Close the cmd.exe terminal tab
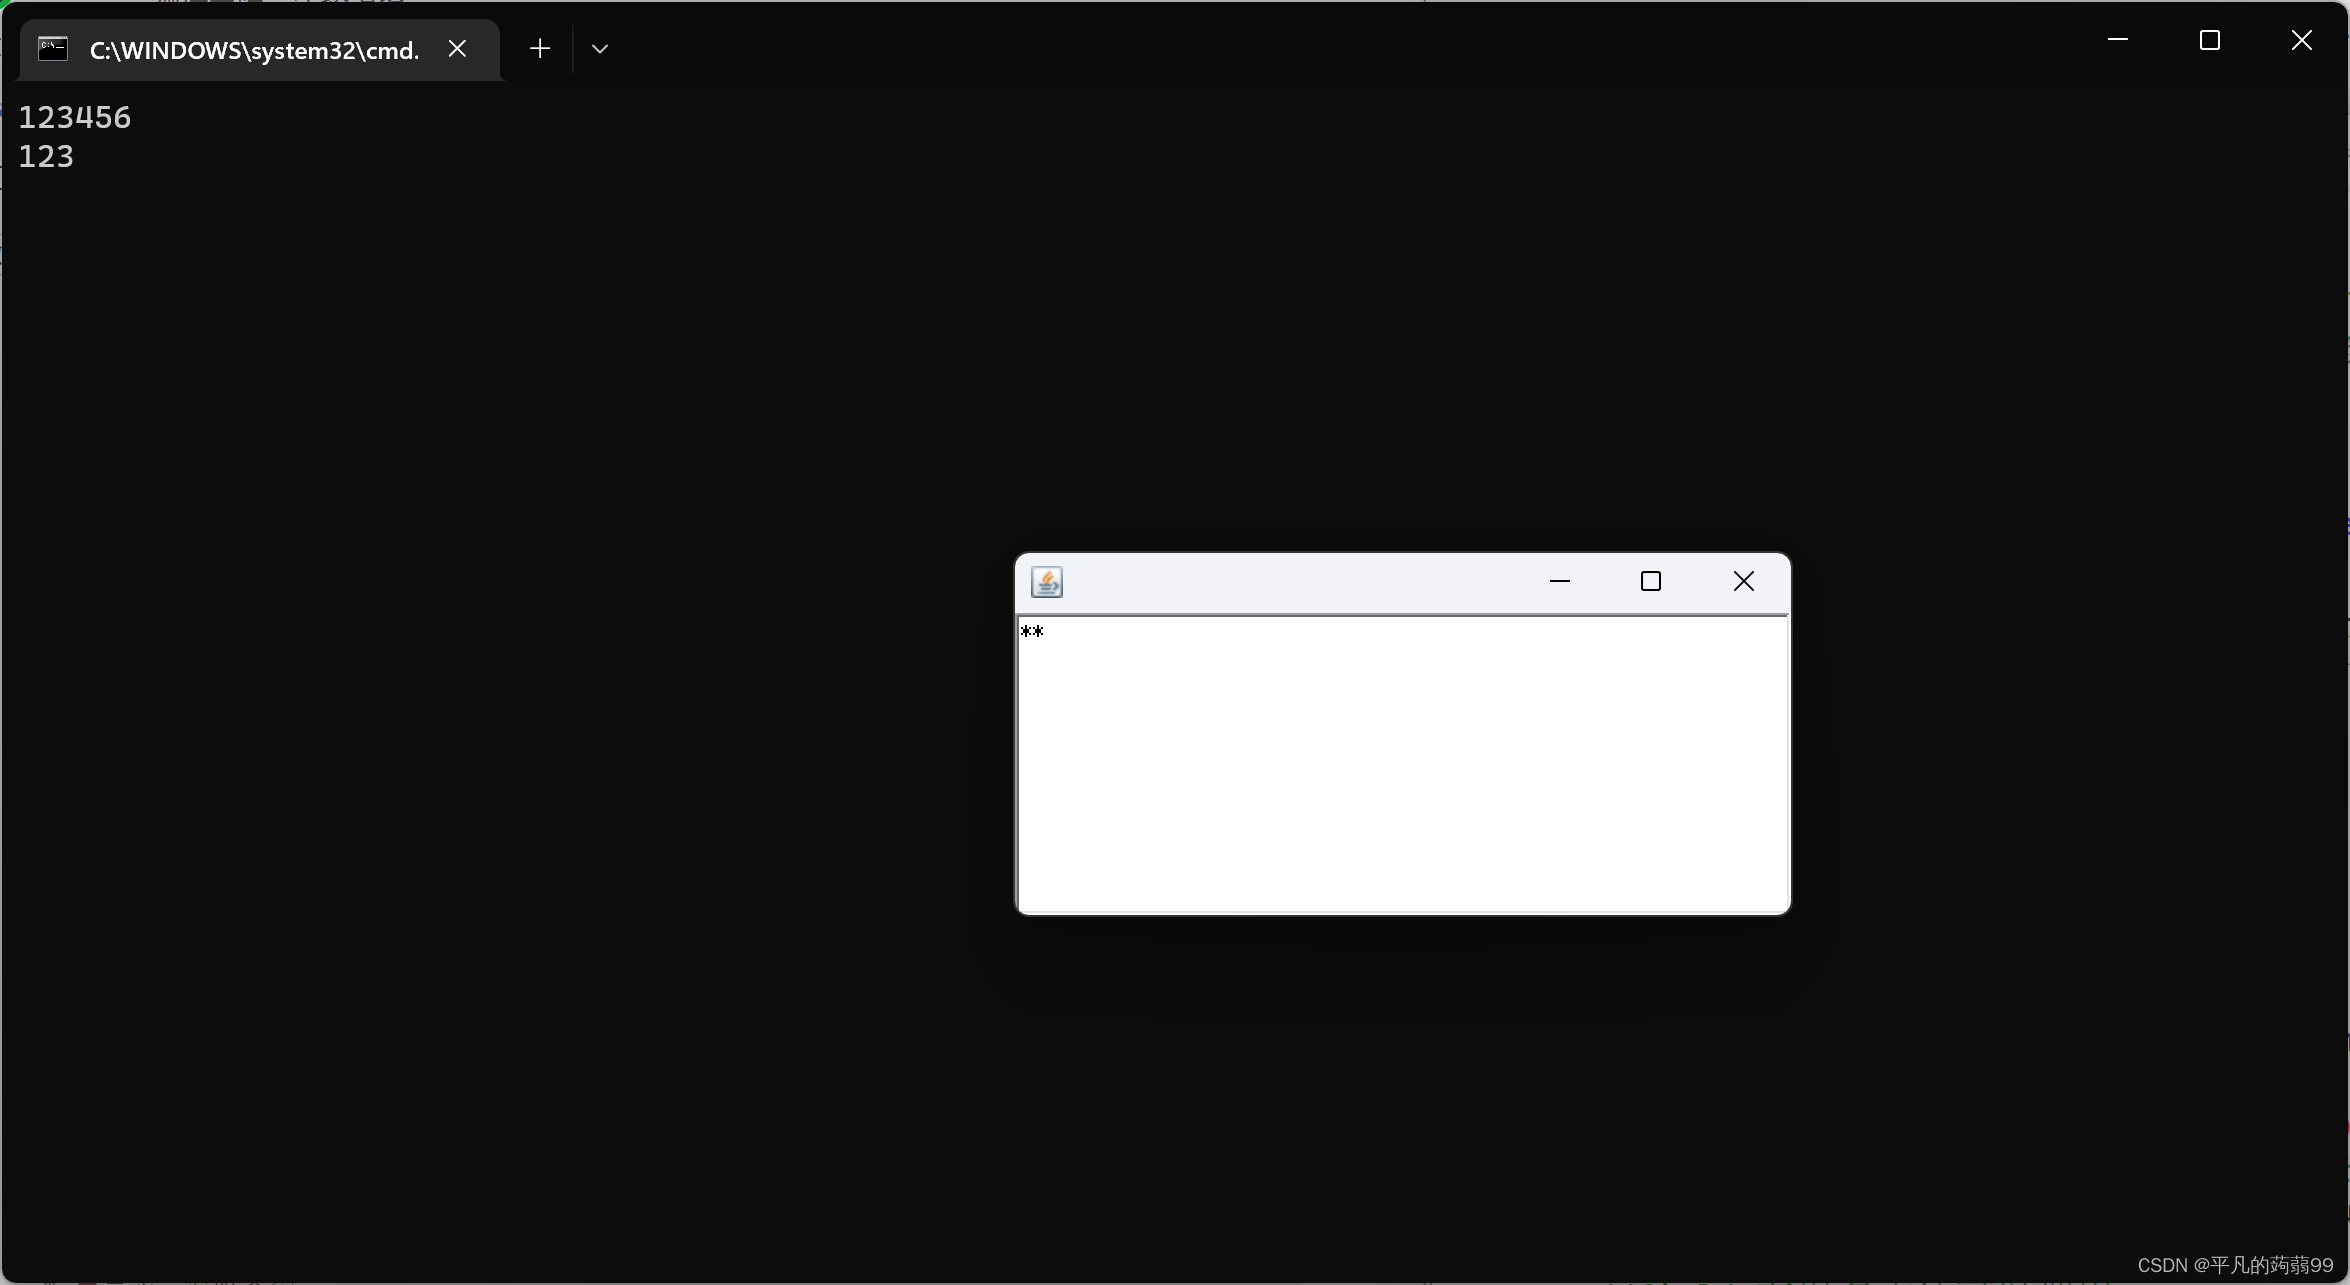Image resolution: width=2350 pixels, height=1285 pixels. pyautogui.click(x=457, y=48)
